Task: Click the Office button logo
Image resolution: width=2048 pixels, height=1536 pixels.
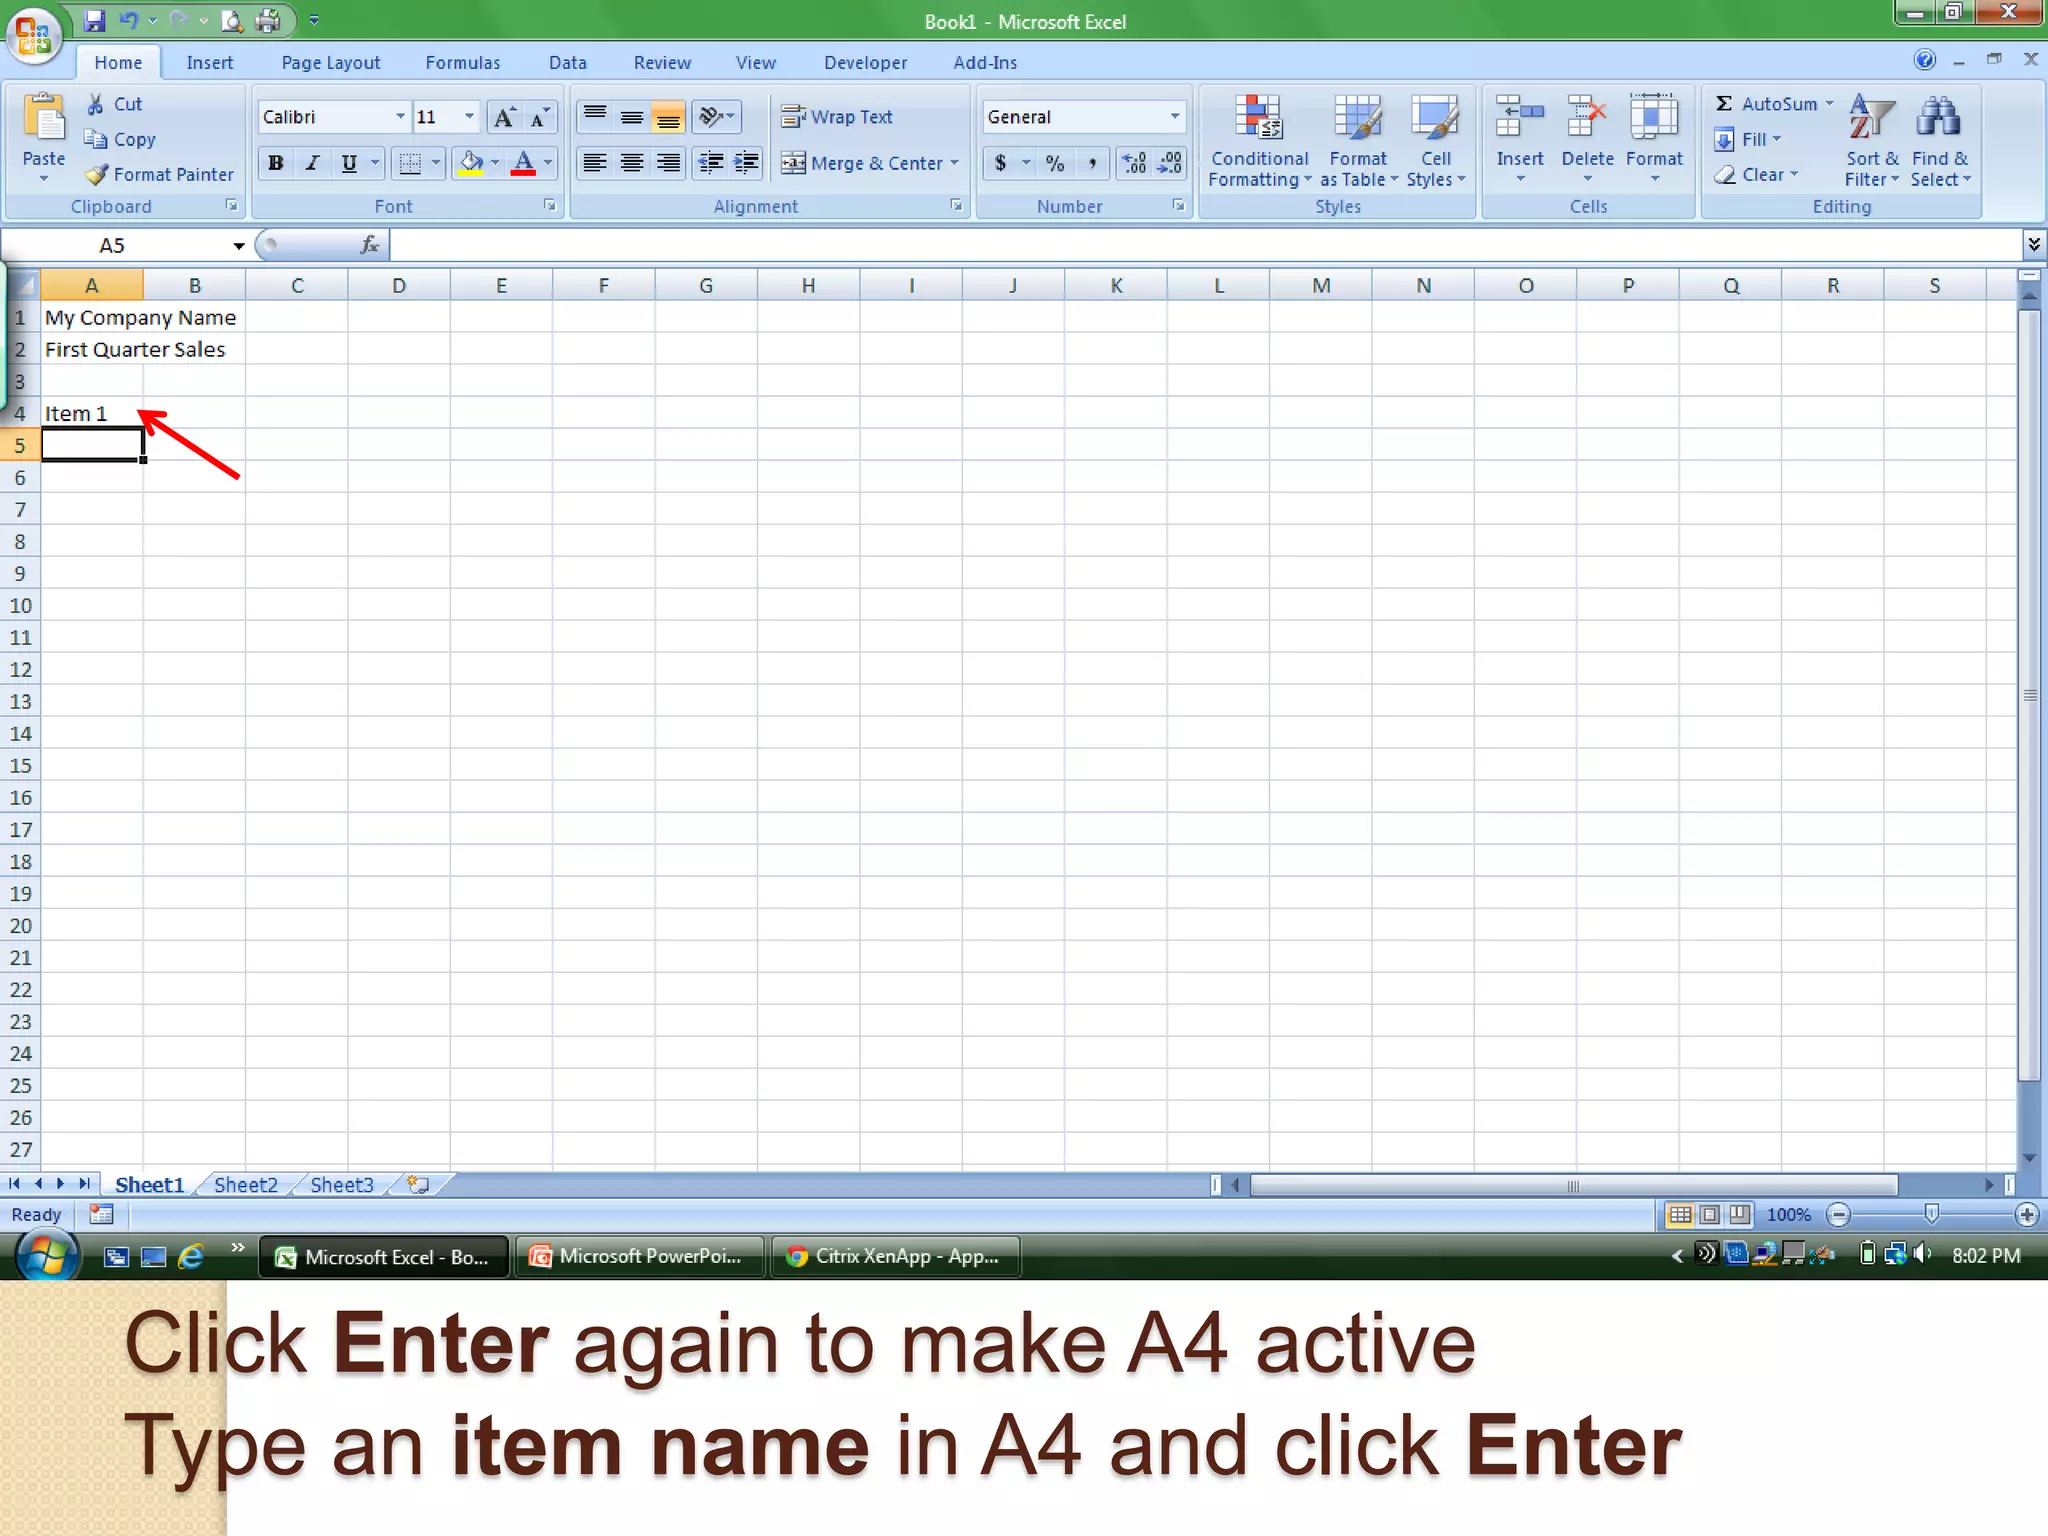Action: [34, 36]
